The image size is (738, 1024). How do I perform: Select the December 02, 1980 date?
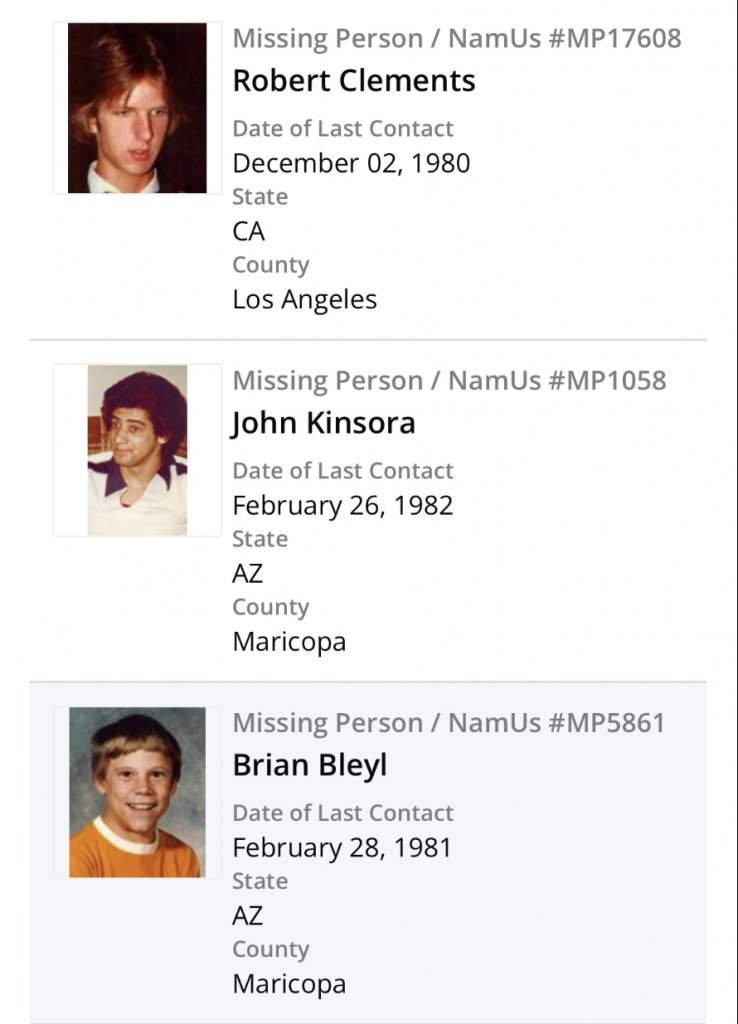click(351, 163)
